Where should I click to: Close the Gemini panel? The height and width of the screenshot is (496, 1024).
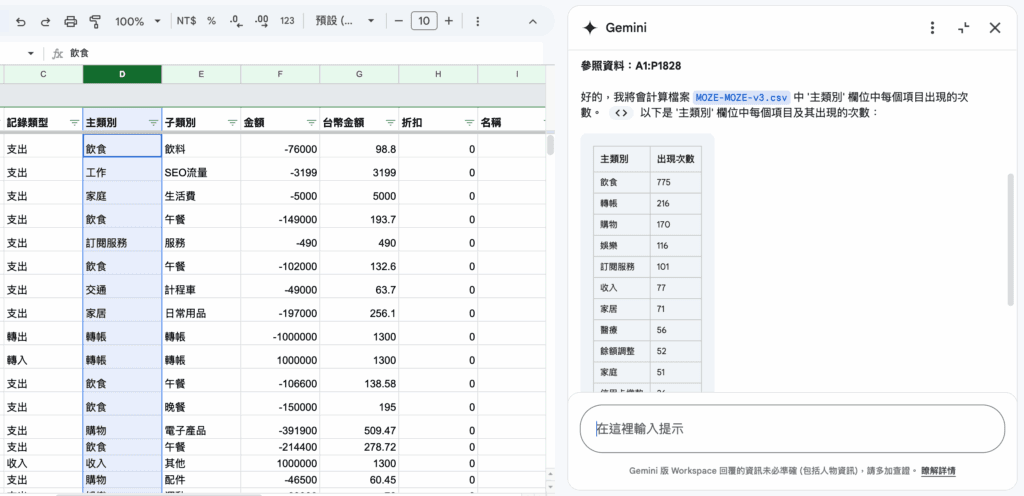(995, 27)
